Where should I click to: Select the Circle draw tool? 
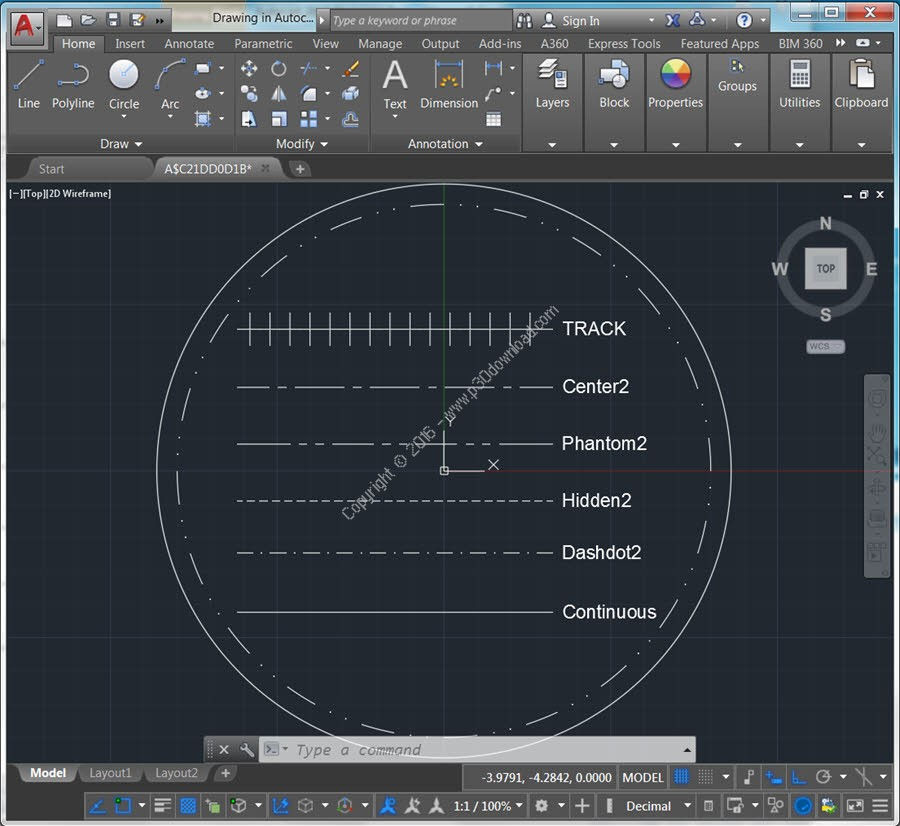click(124, 84)
